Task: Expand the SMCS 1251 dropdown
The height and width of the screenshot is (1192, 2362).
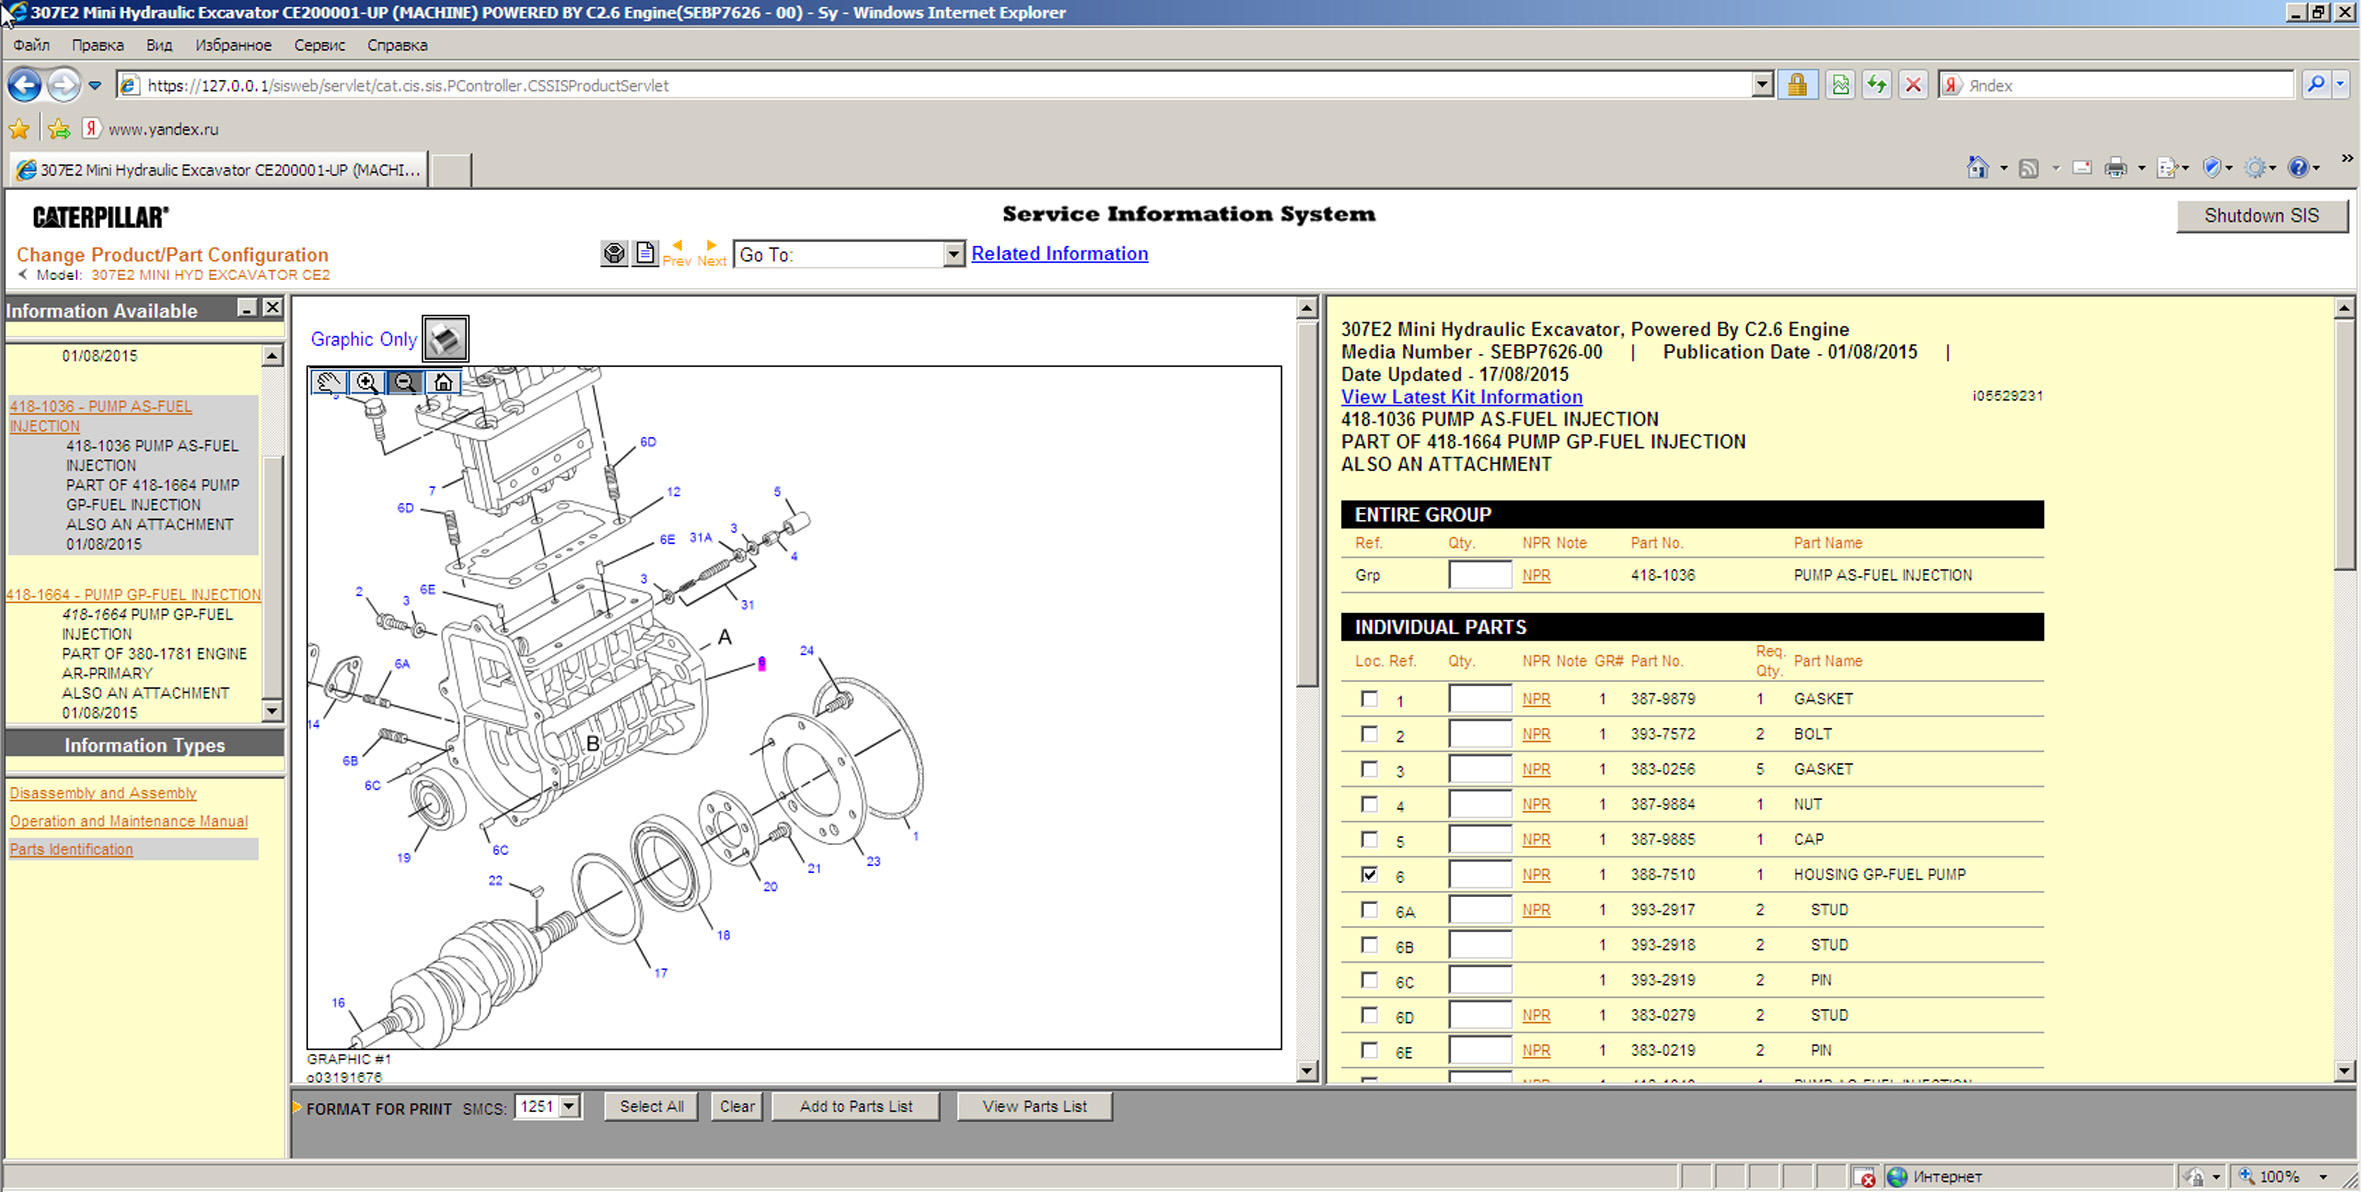Action: click(569, 1107)
